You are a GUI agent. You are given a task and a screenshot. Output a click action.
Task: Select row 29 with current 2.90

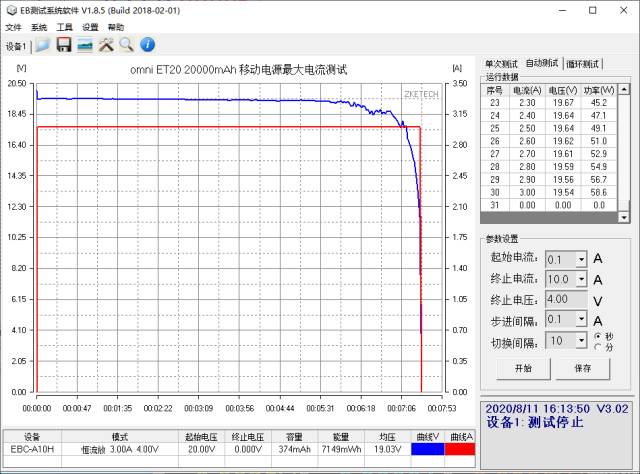549,179
